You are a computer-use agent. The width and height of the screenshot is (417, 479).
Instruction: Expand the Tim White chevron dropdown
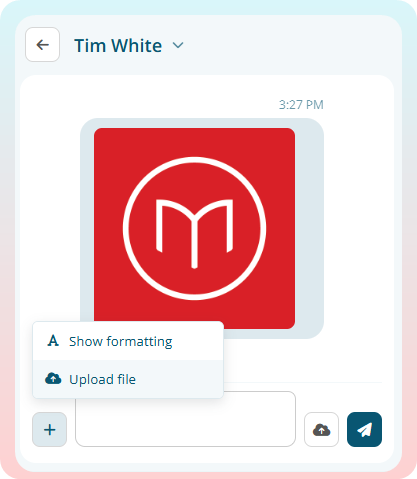178,45
